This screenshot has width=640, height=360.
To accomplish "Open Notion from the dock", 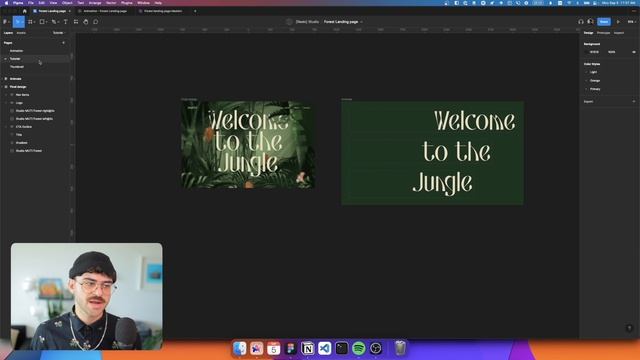I will click(308, 348).
